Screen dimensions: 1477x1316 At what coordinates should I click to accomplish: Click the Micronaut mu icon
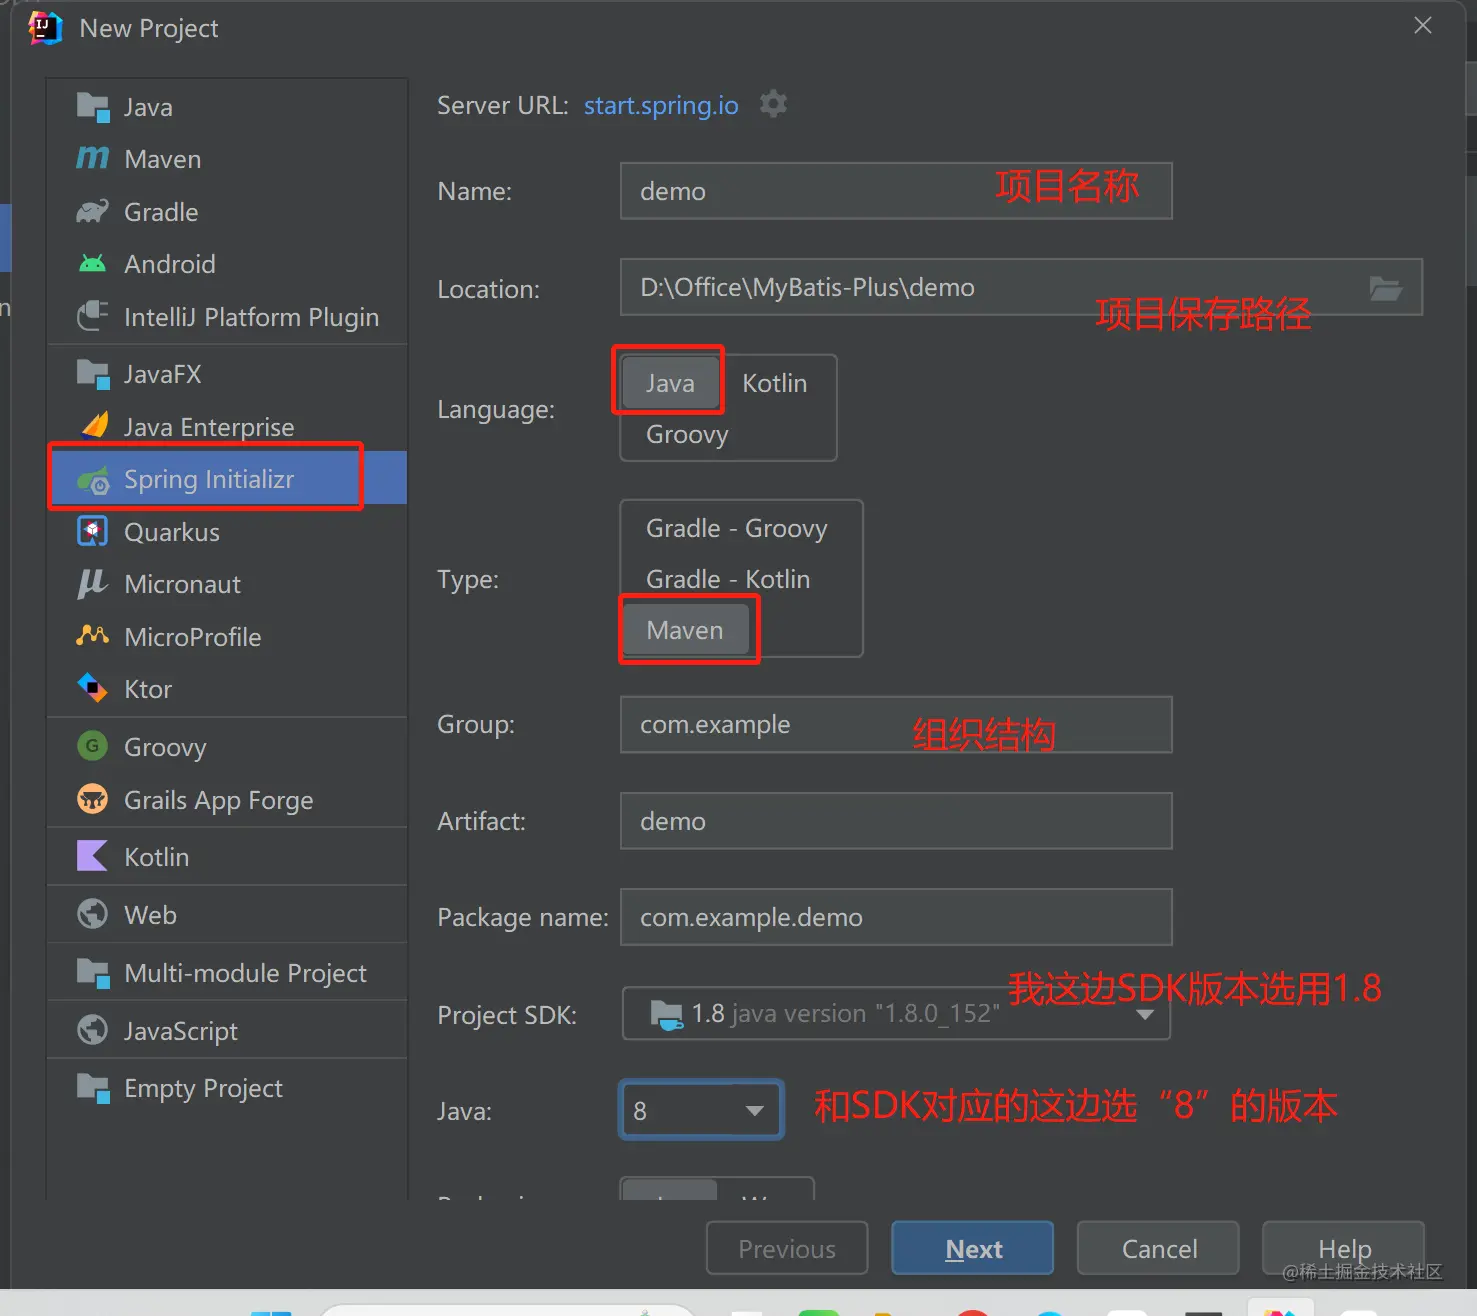point(93,584)
